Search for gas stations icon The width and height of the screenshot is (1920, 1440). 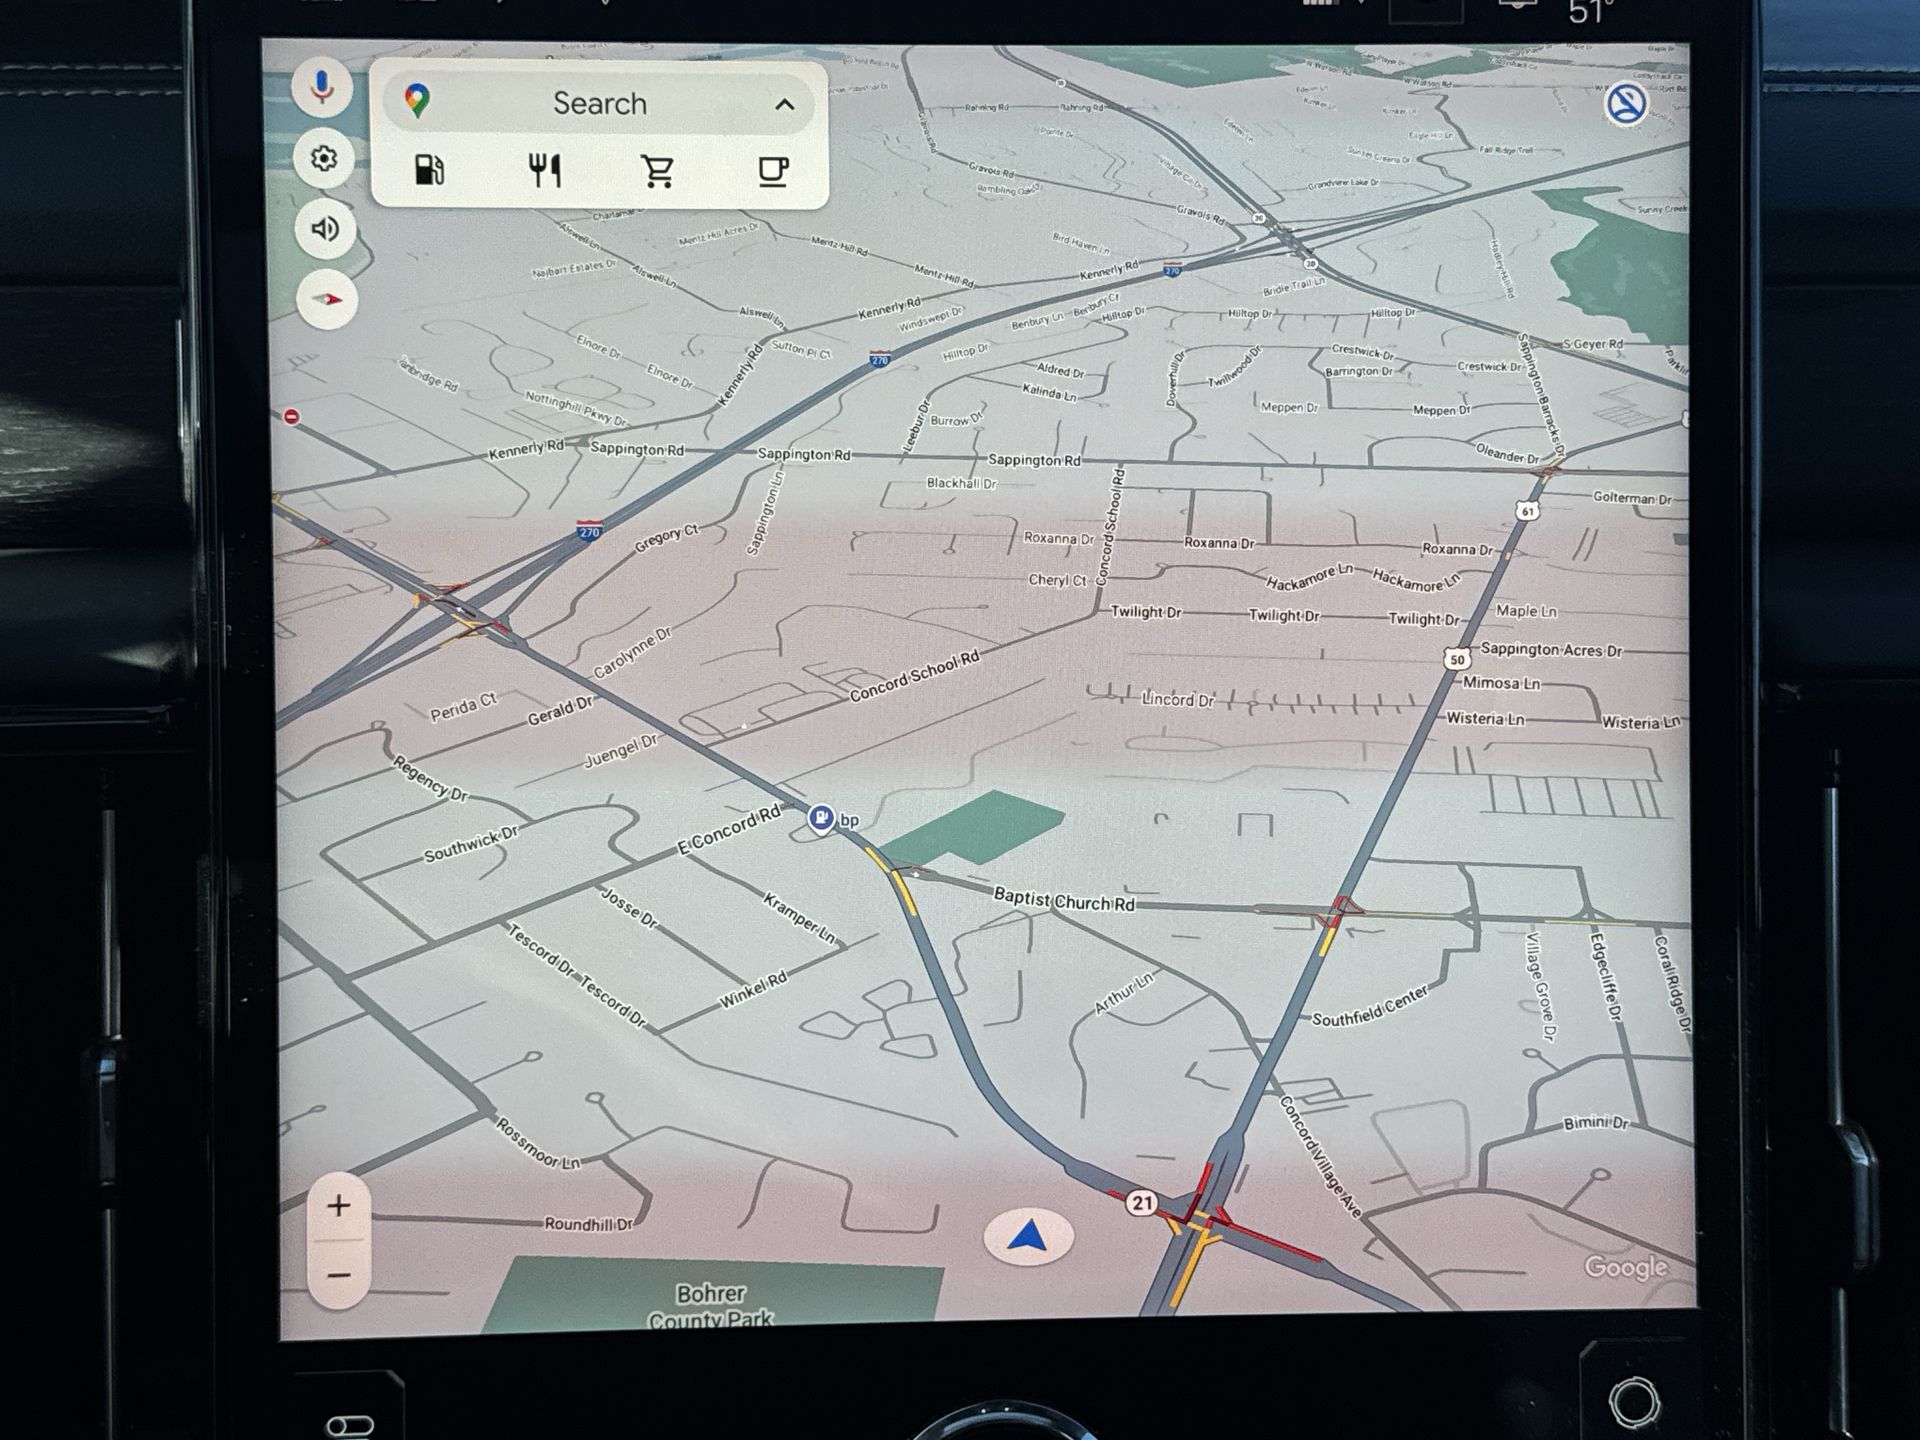[x=429, y=170]
